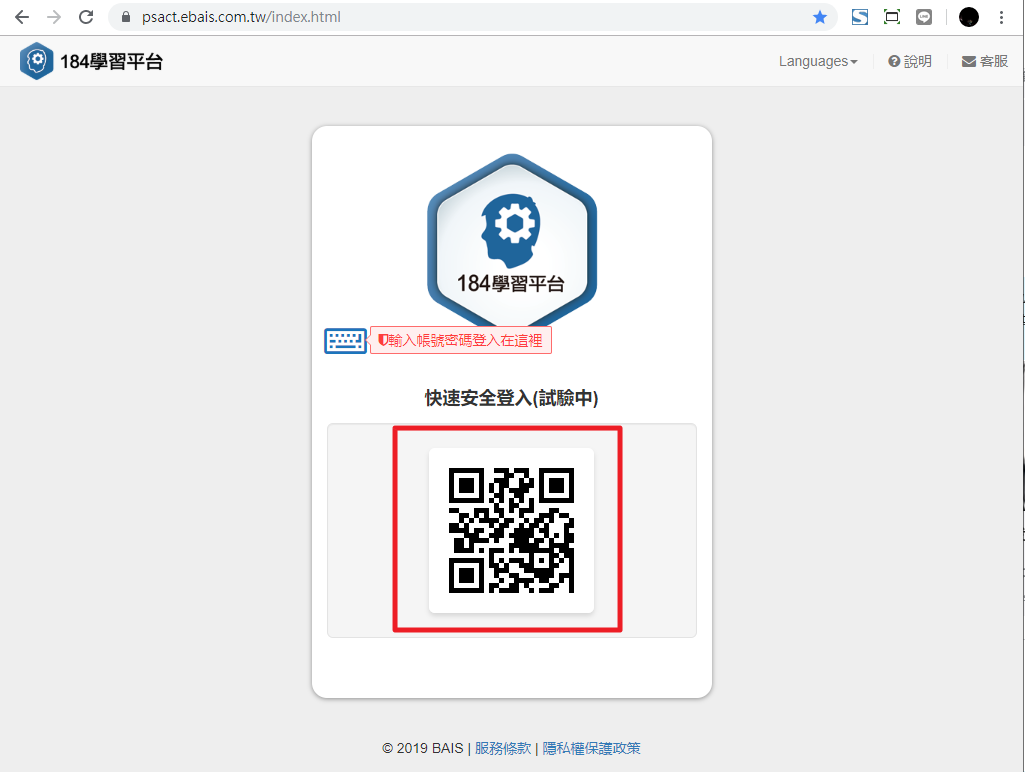Click the 184學習平台 header logo
The width and height of the screenshot is (1025, 772).
(37, 61)
